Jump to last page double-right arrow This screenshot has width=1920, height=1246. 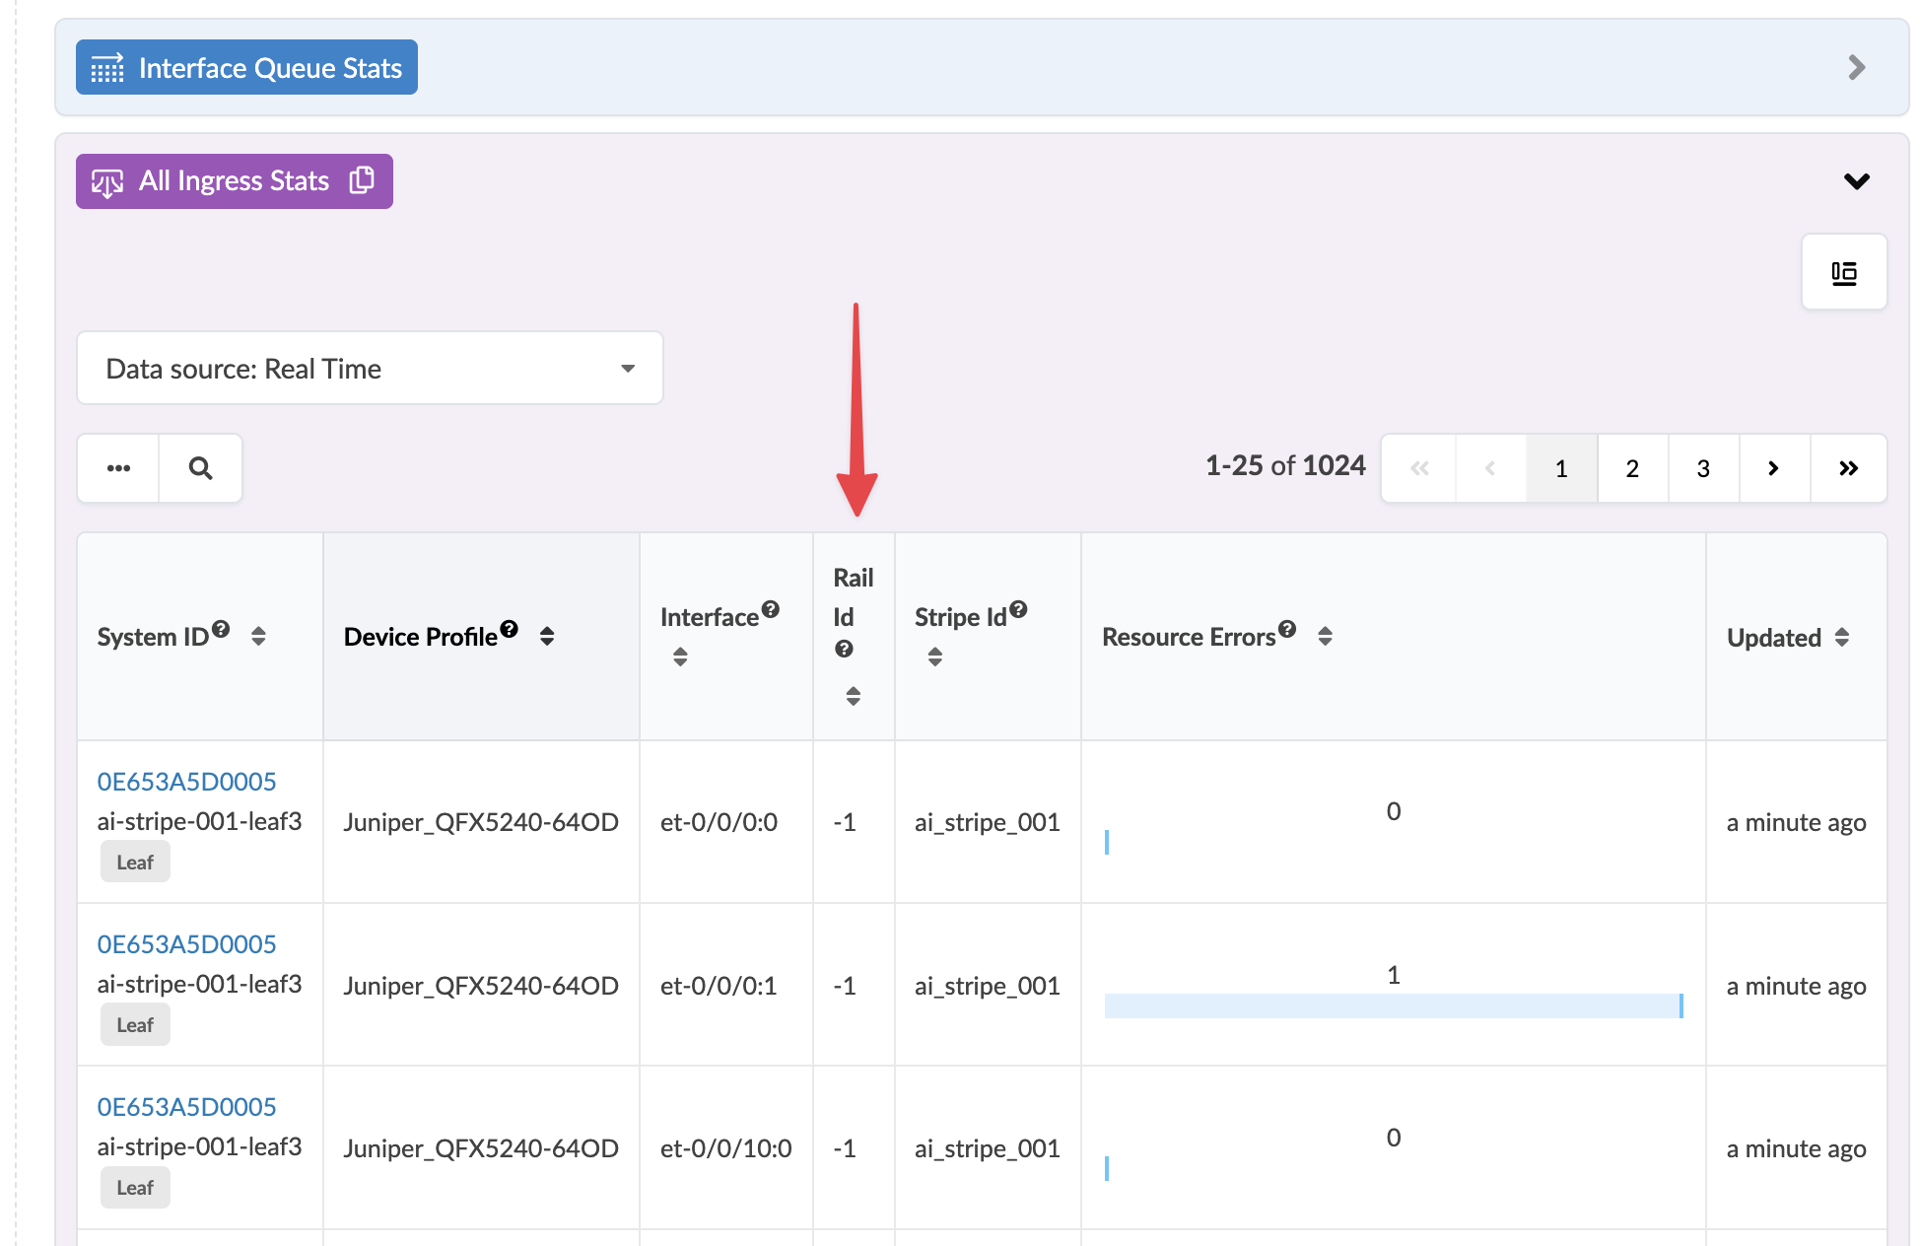click(1848, 468)
